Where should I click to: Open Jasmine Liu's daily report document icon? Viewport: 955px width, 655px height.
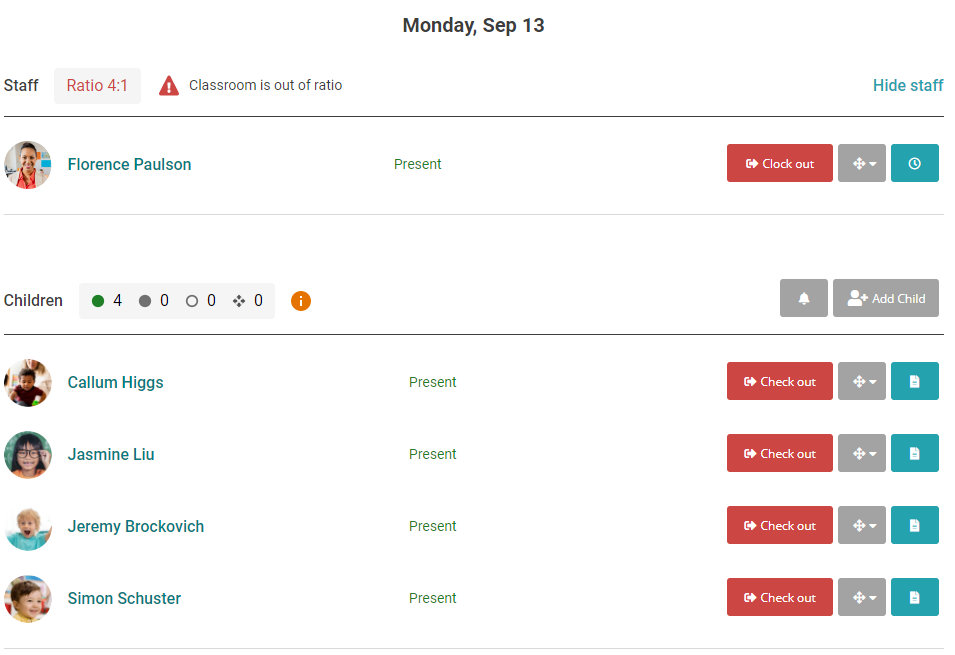(x=914, y=453)
